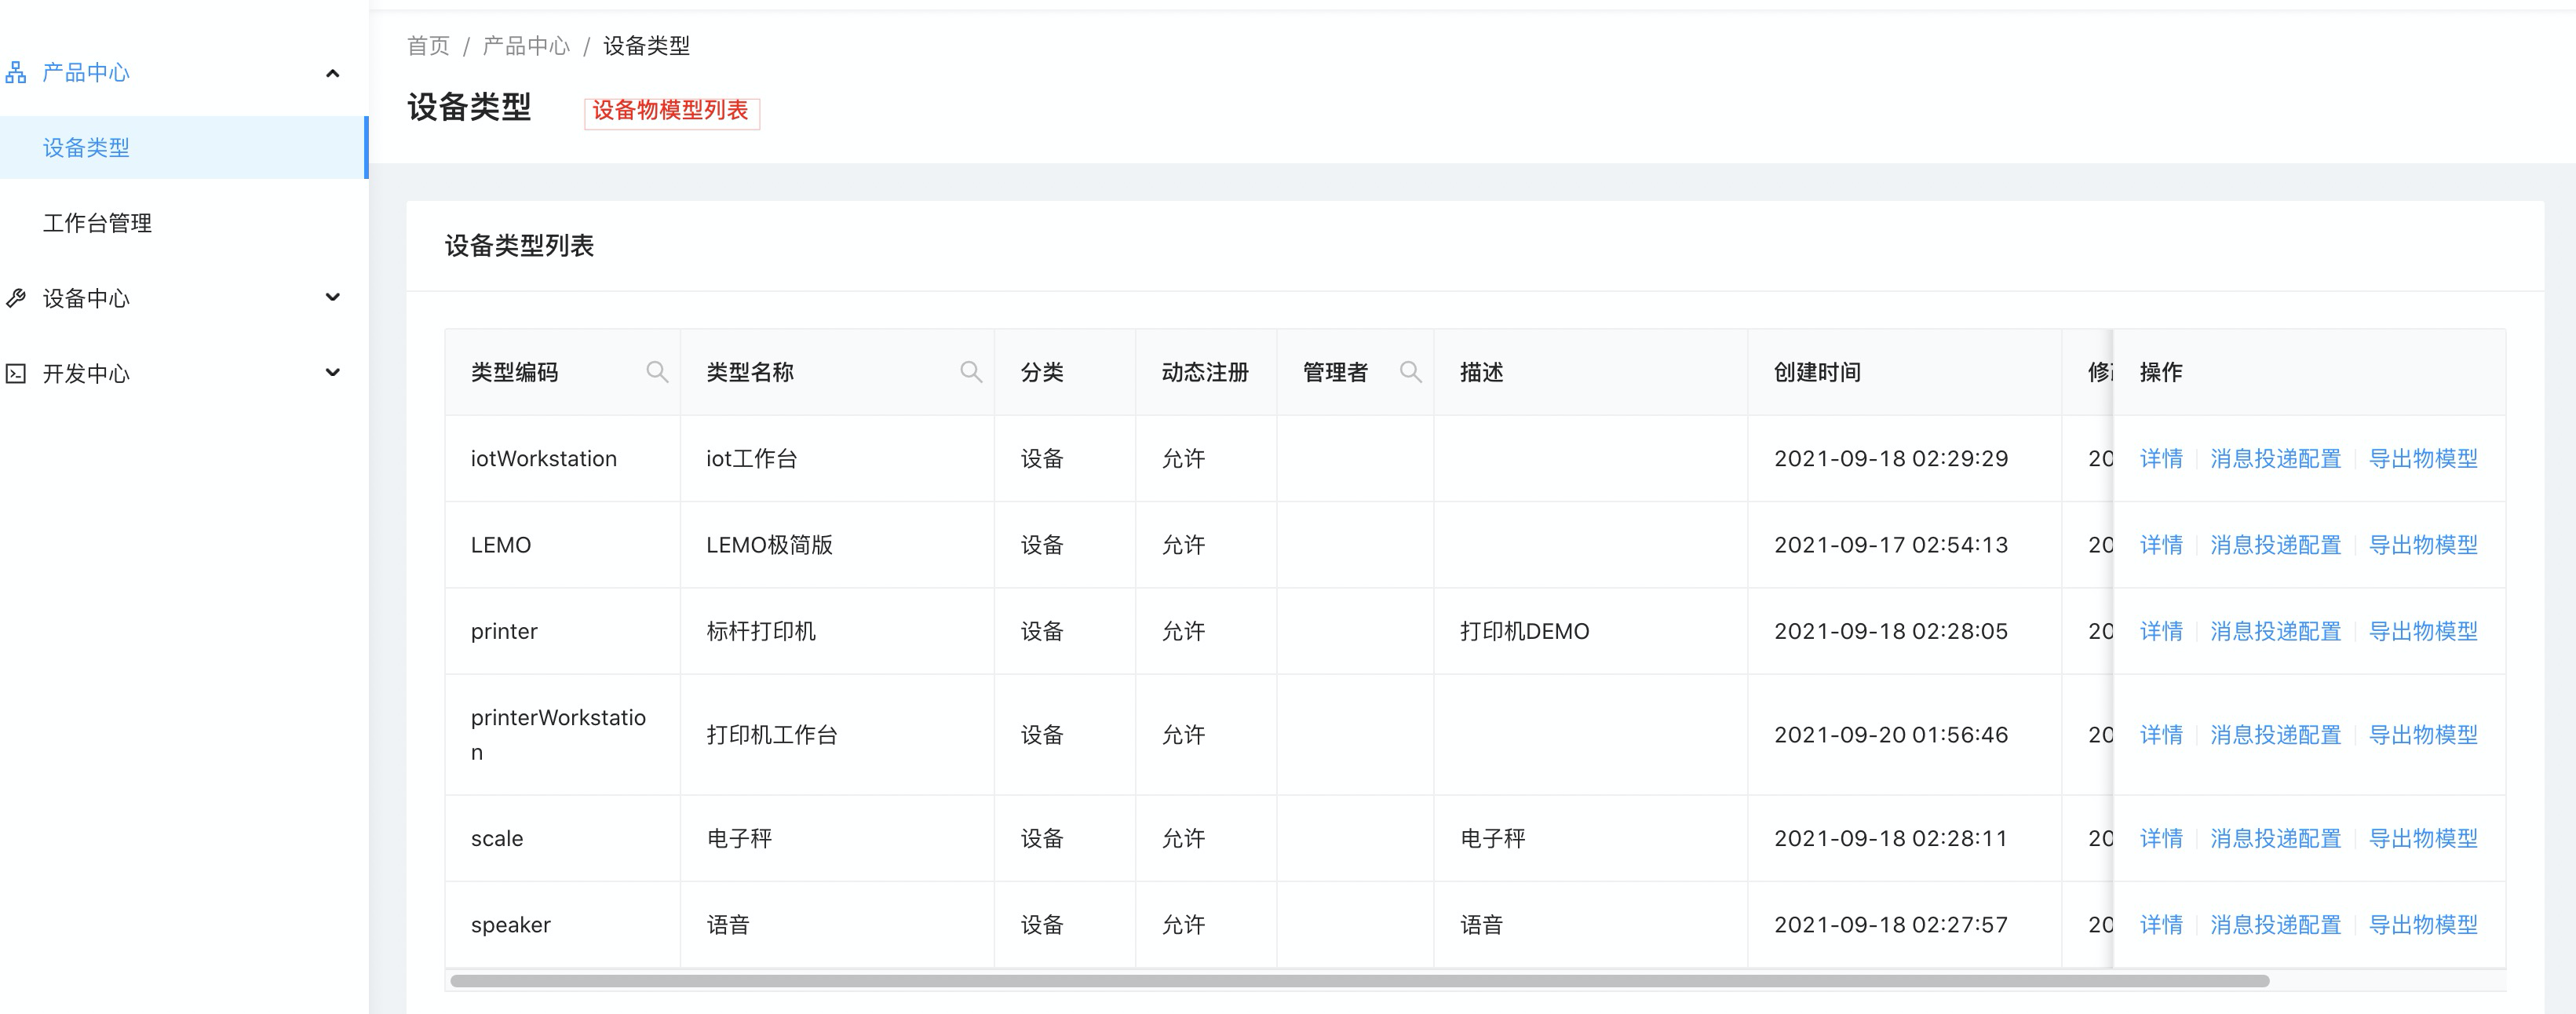Viewport: 2576px width, 1014px height.
Task: Select 设备类型 in the sidebar
Action: tap(86, 148)
